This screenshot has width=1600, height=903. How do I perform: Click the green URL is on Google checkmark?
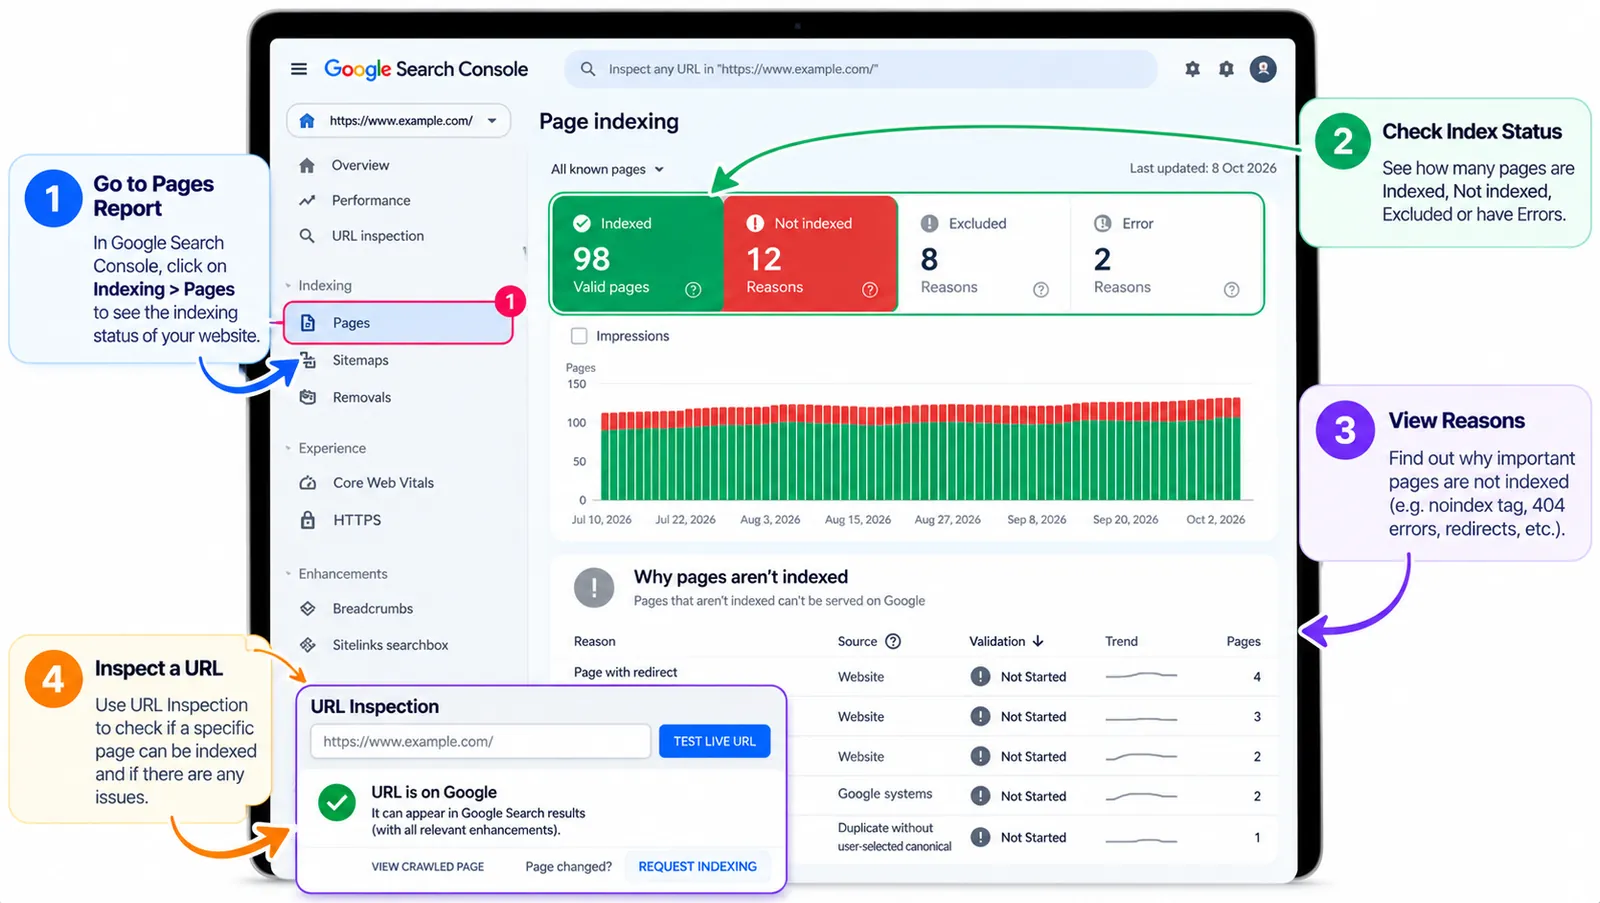[337, 802]
